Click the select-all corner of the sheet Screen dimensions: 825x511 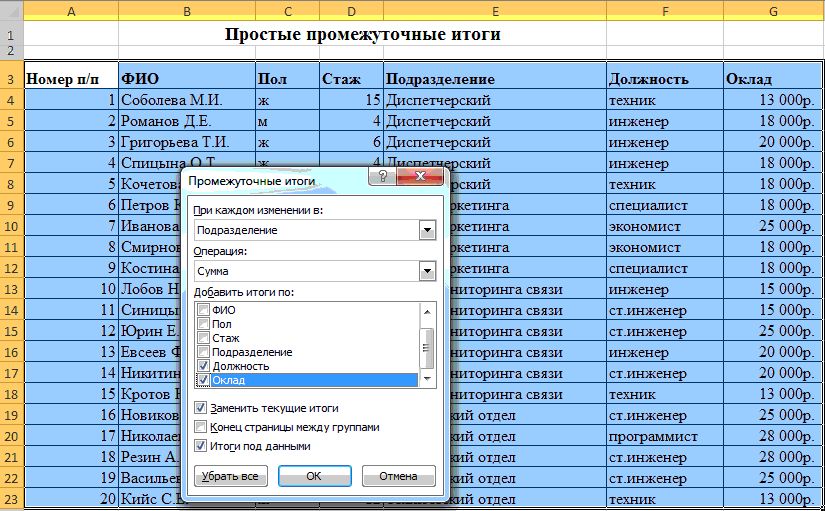(12, 11)
